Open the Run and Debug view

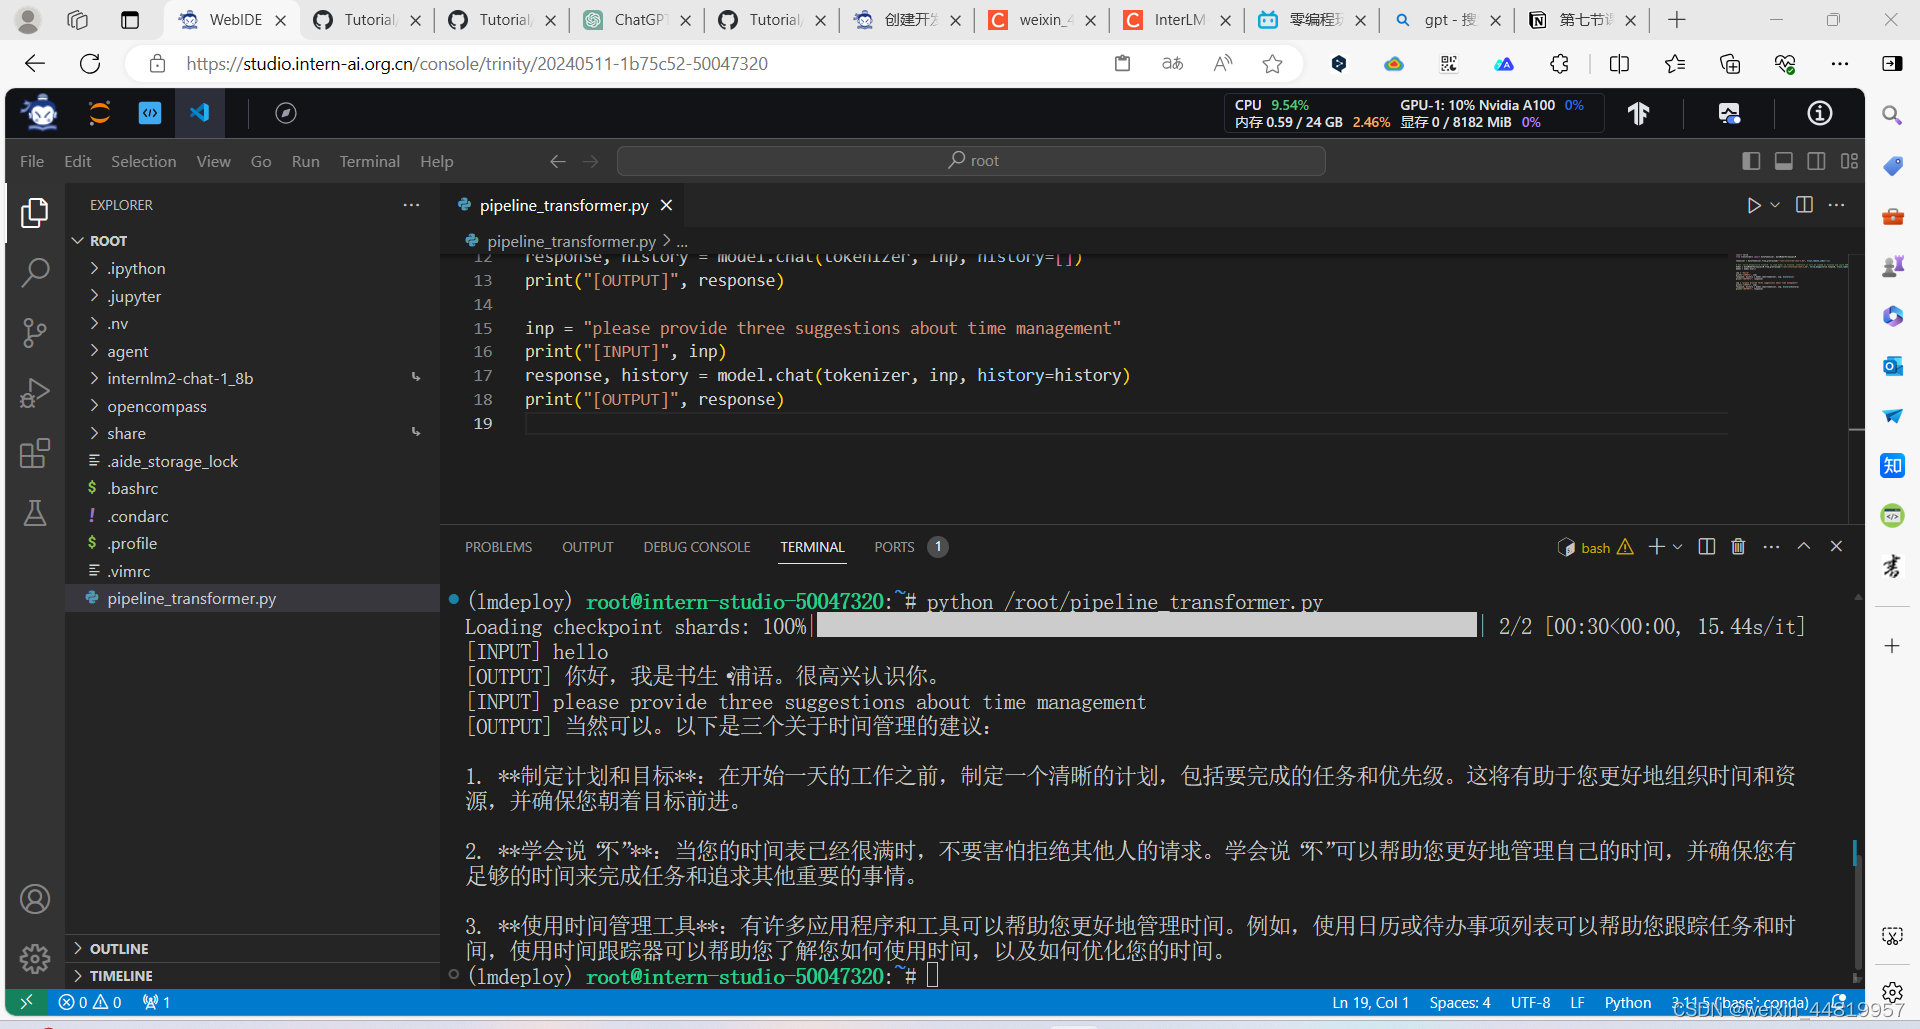(x=35, y=392)
